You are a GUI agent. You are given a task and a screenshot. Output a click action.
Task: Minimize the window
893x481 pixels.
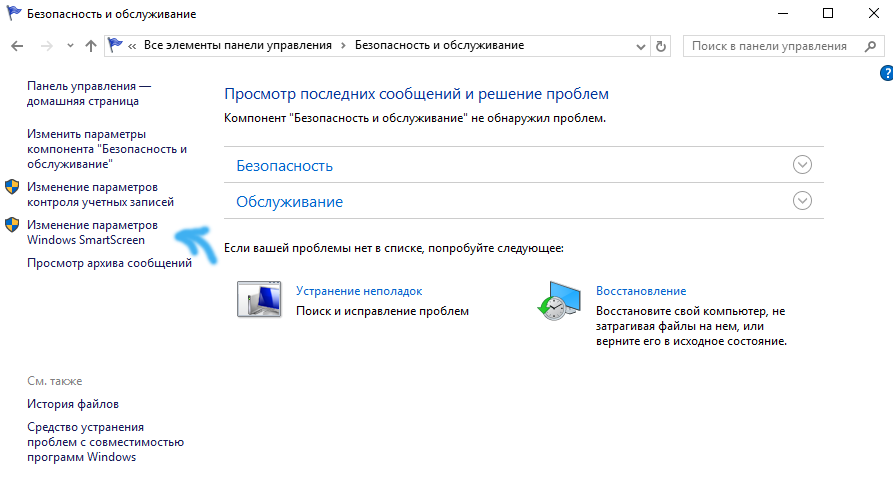pos(783,13)
